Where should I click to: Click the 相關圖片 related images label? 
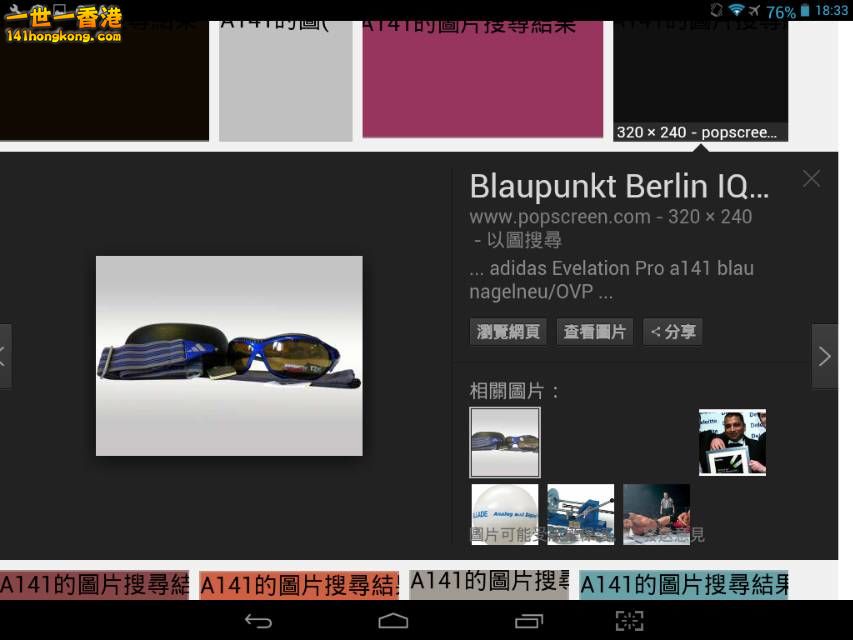514,391
